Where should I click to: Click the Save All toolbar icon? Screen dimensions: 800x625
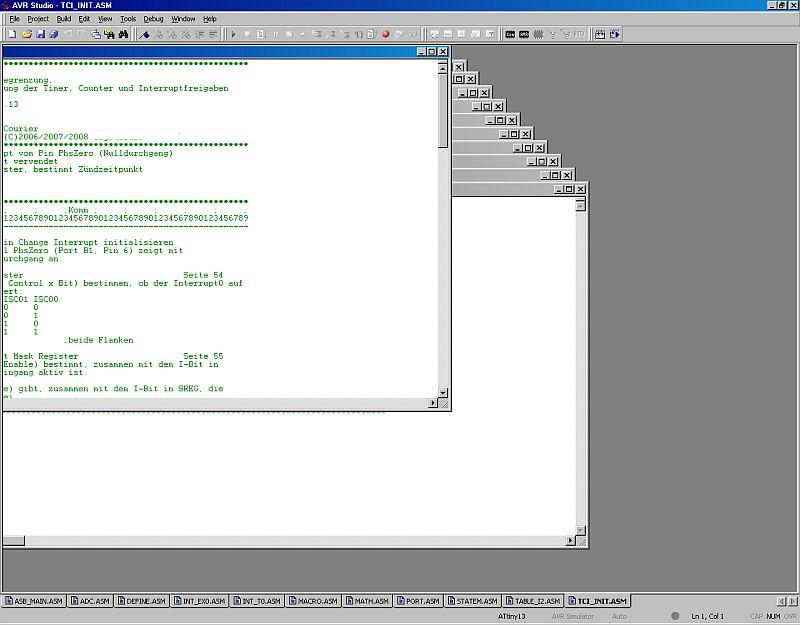tap(54, 34)
